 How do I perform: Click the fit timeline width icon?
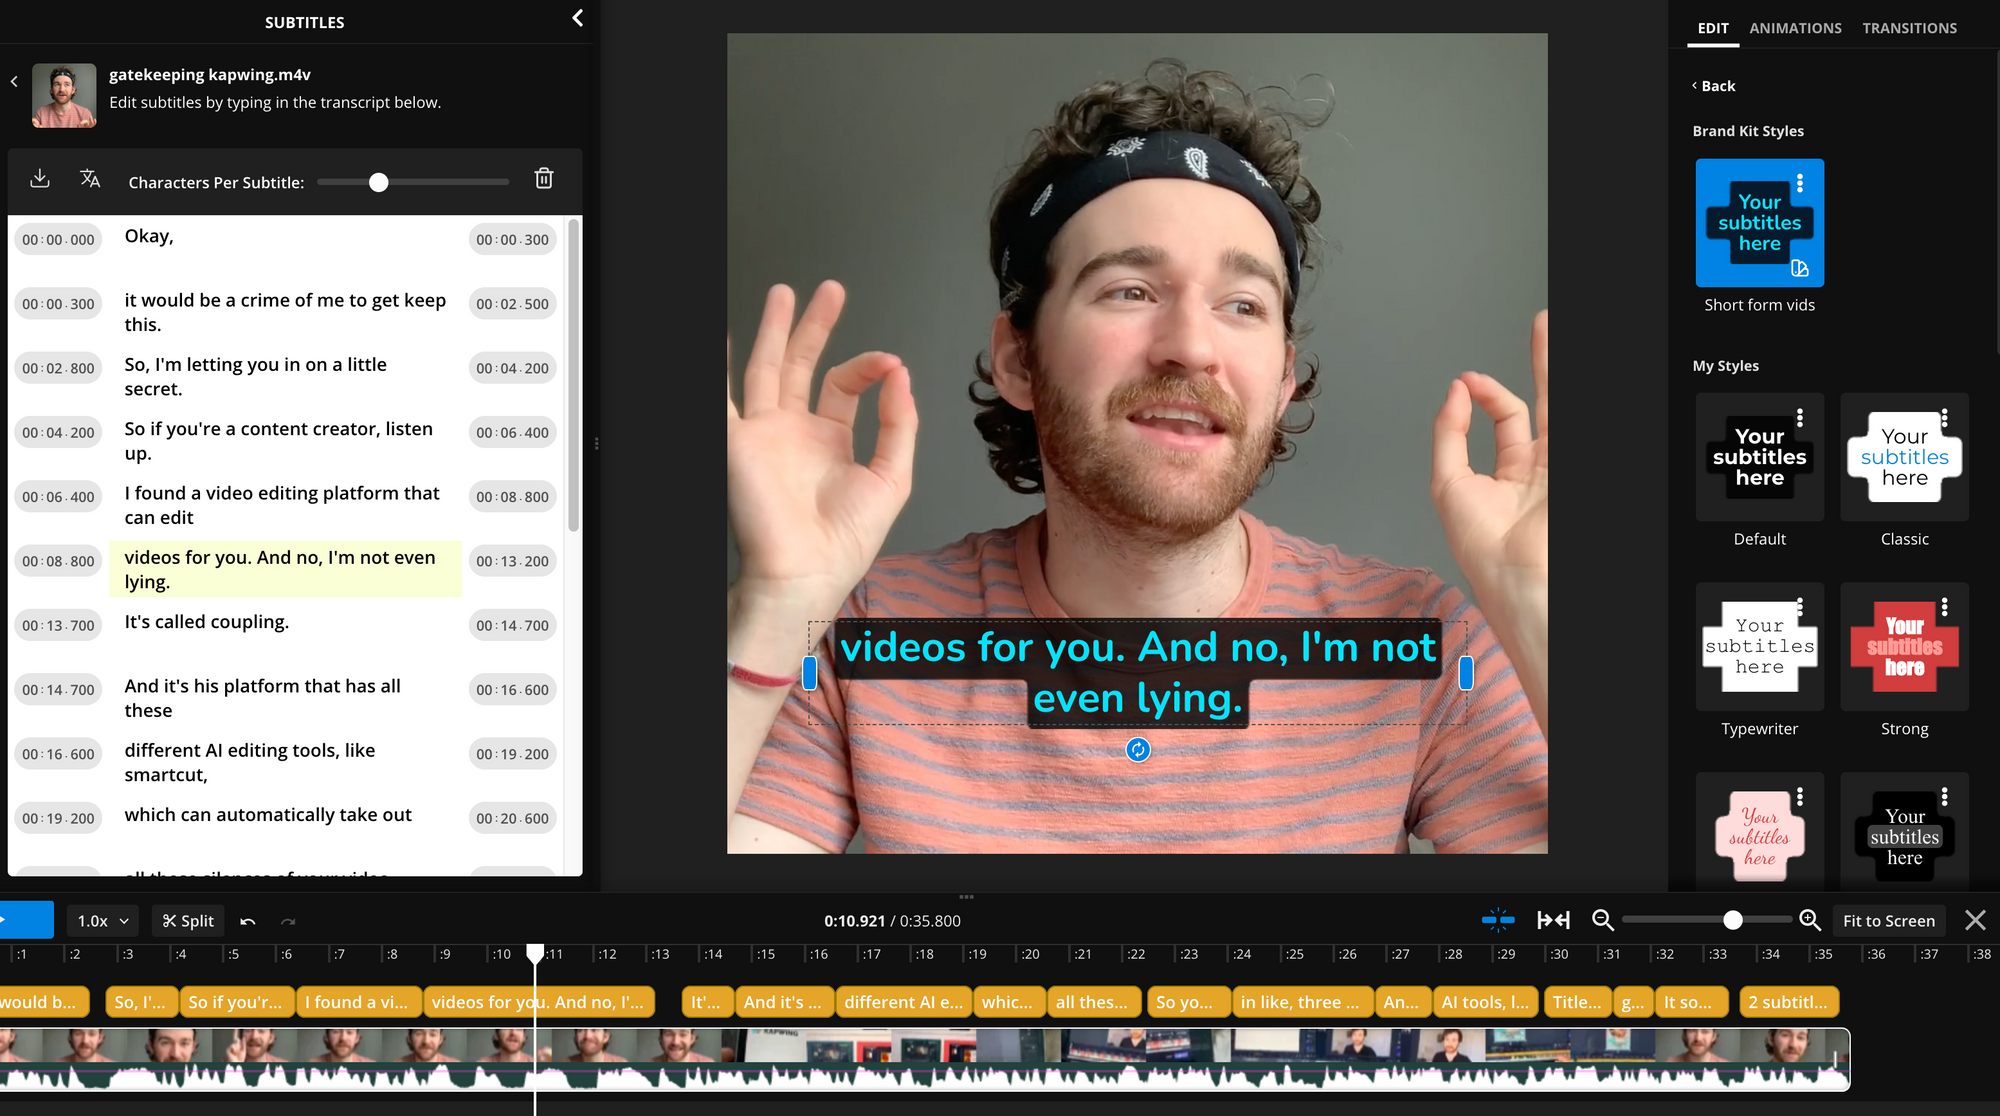pyautogui.click(x=1553, y=920)
